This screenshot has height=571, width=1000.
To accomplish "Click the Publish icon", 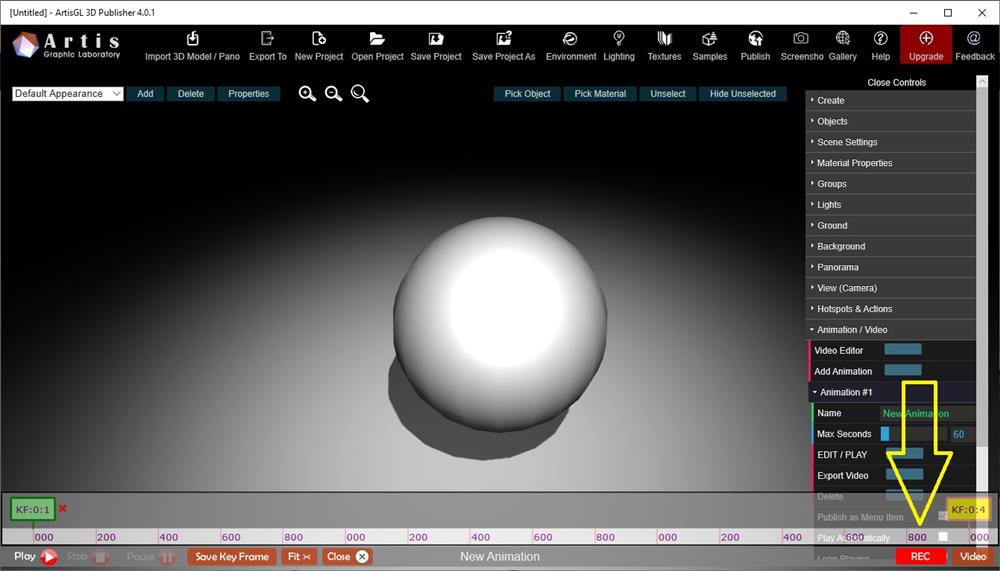I will [755, 38].
